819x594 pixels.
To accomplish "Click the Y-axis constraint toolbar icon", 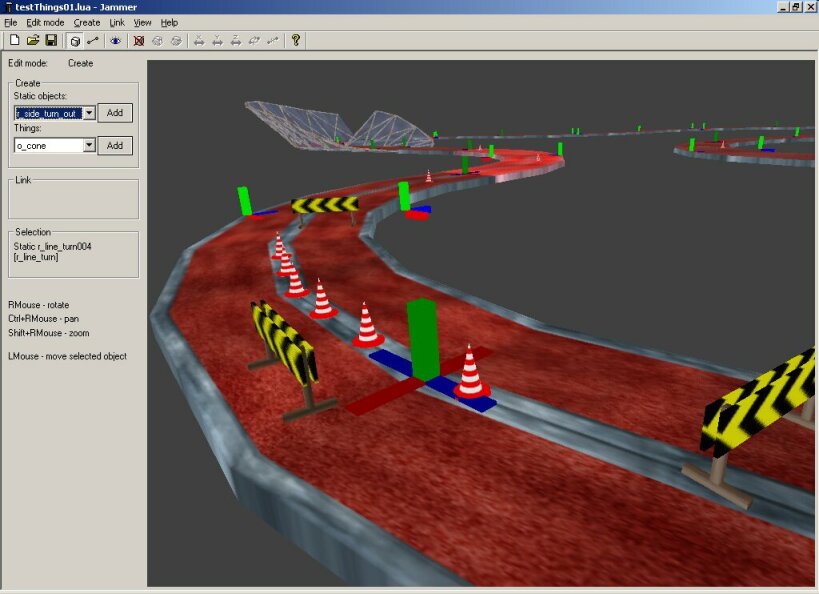I will click(x=217, y=41).
